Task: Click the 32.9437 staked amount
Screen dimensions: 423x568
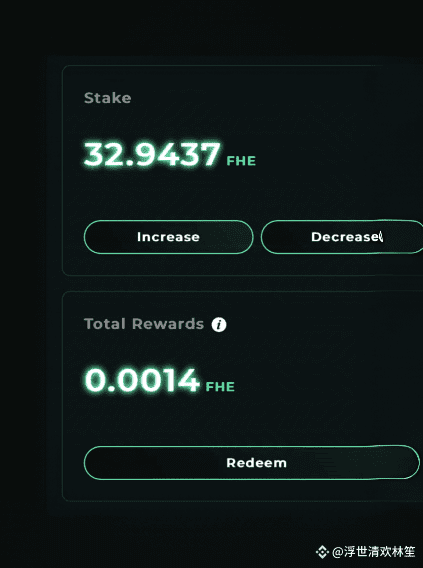Action: (x=152, y=155)
